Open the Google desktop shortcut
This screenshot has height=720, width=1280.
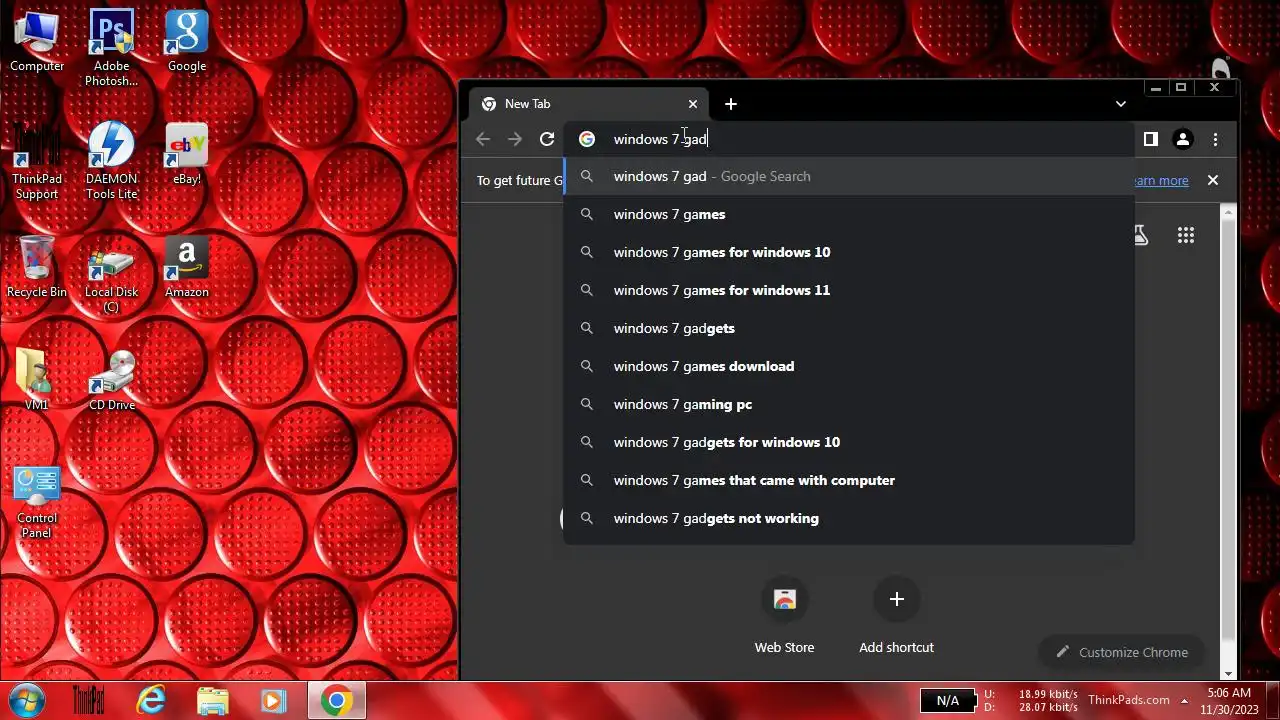click(186, 41)
